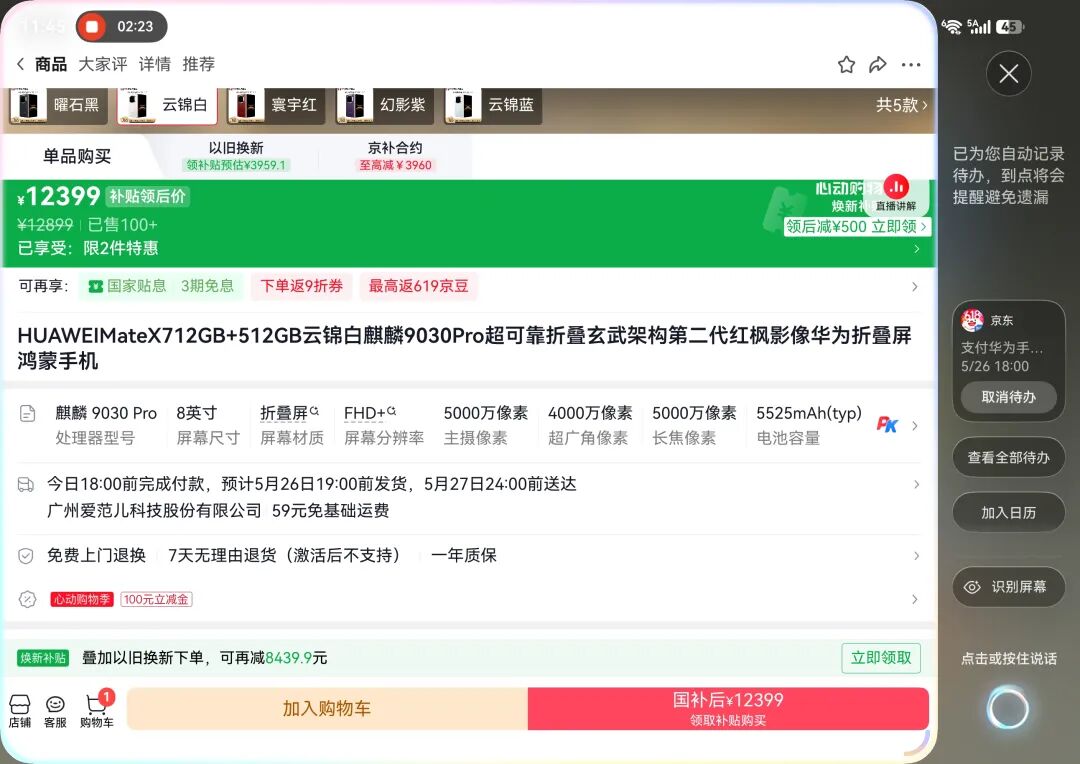Screen dimensions: 1080x764
Task: Expand the delivery info row chevron
Action: (x=916, y=484)
